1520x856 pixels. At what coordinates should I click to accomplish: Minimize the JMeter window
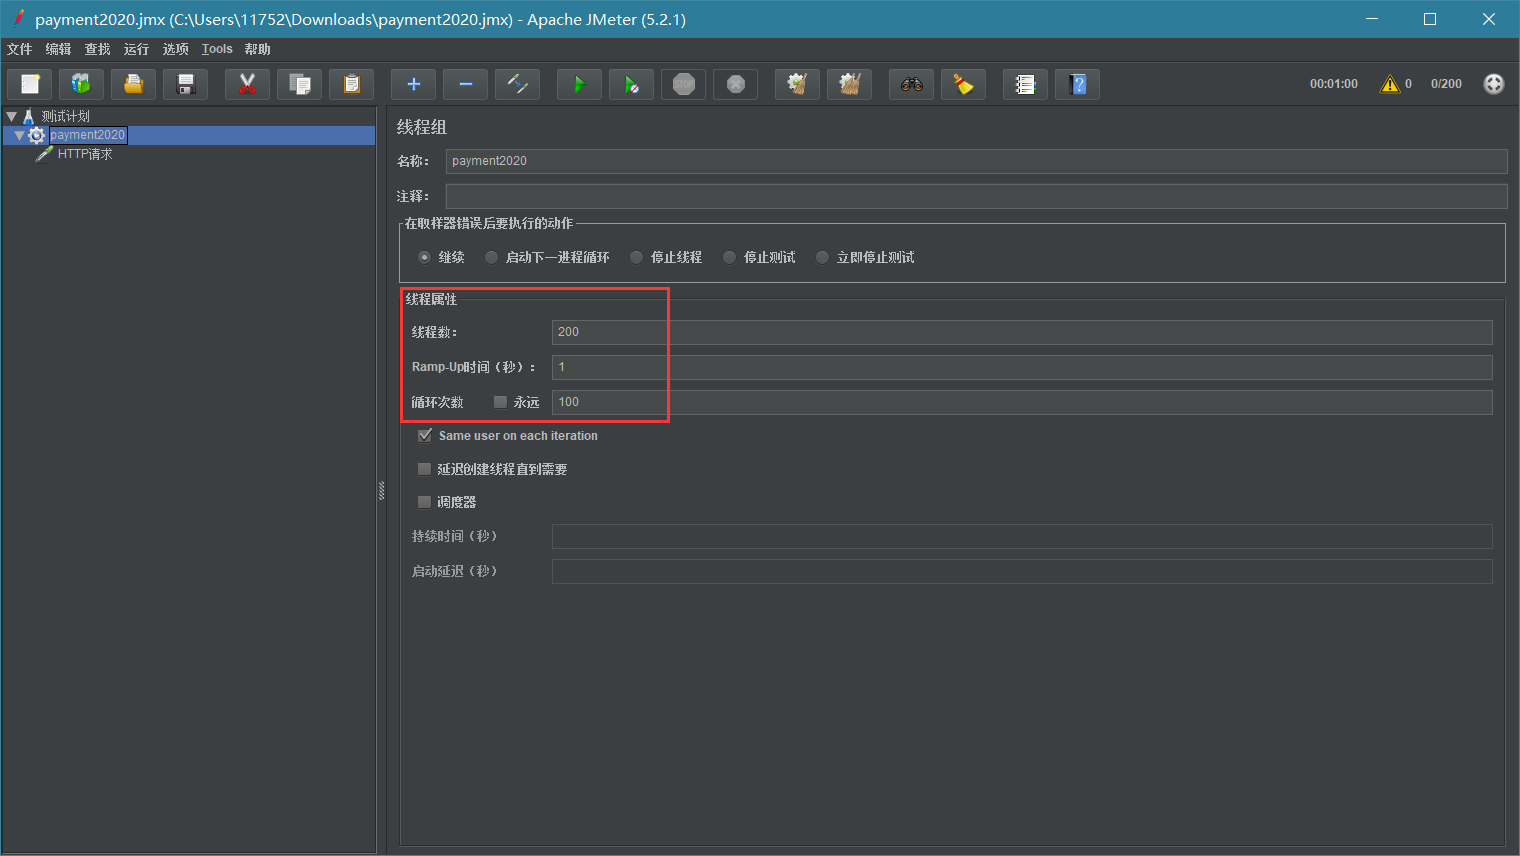[x=1372, y=19]
